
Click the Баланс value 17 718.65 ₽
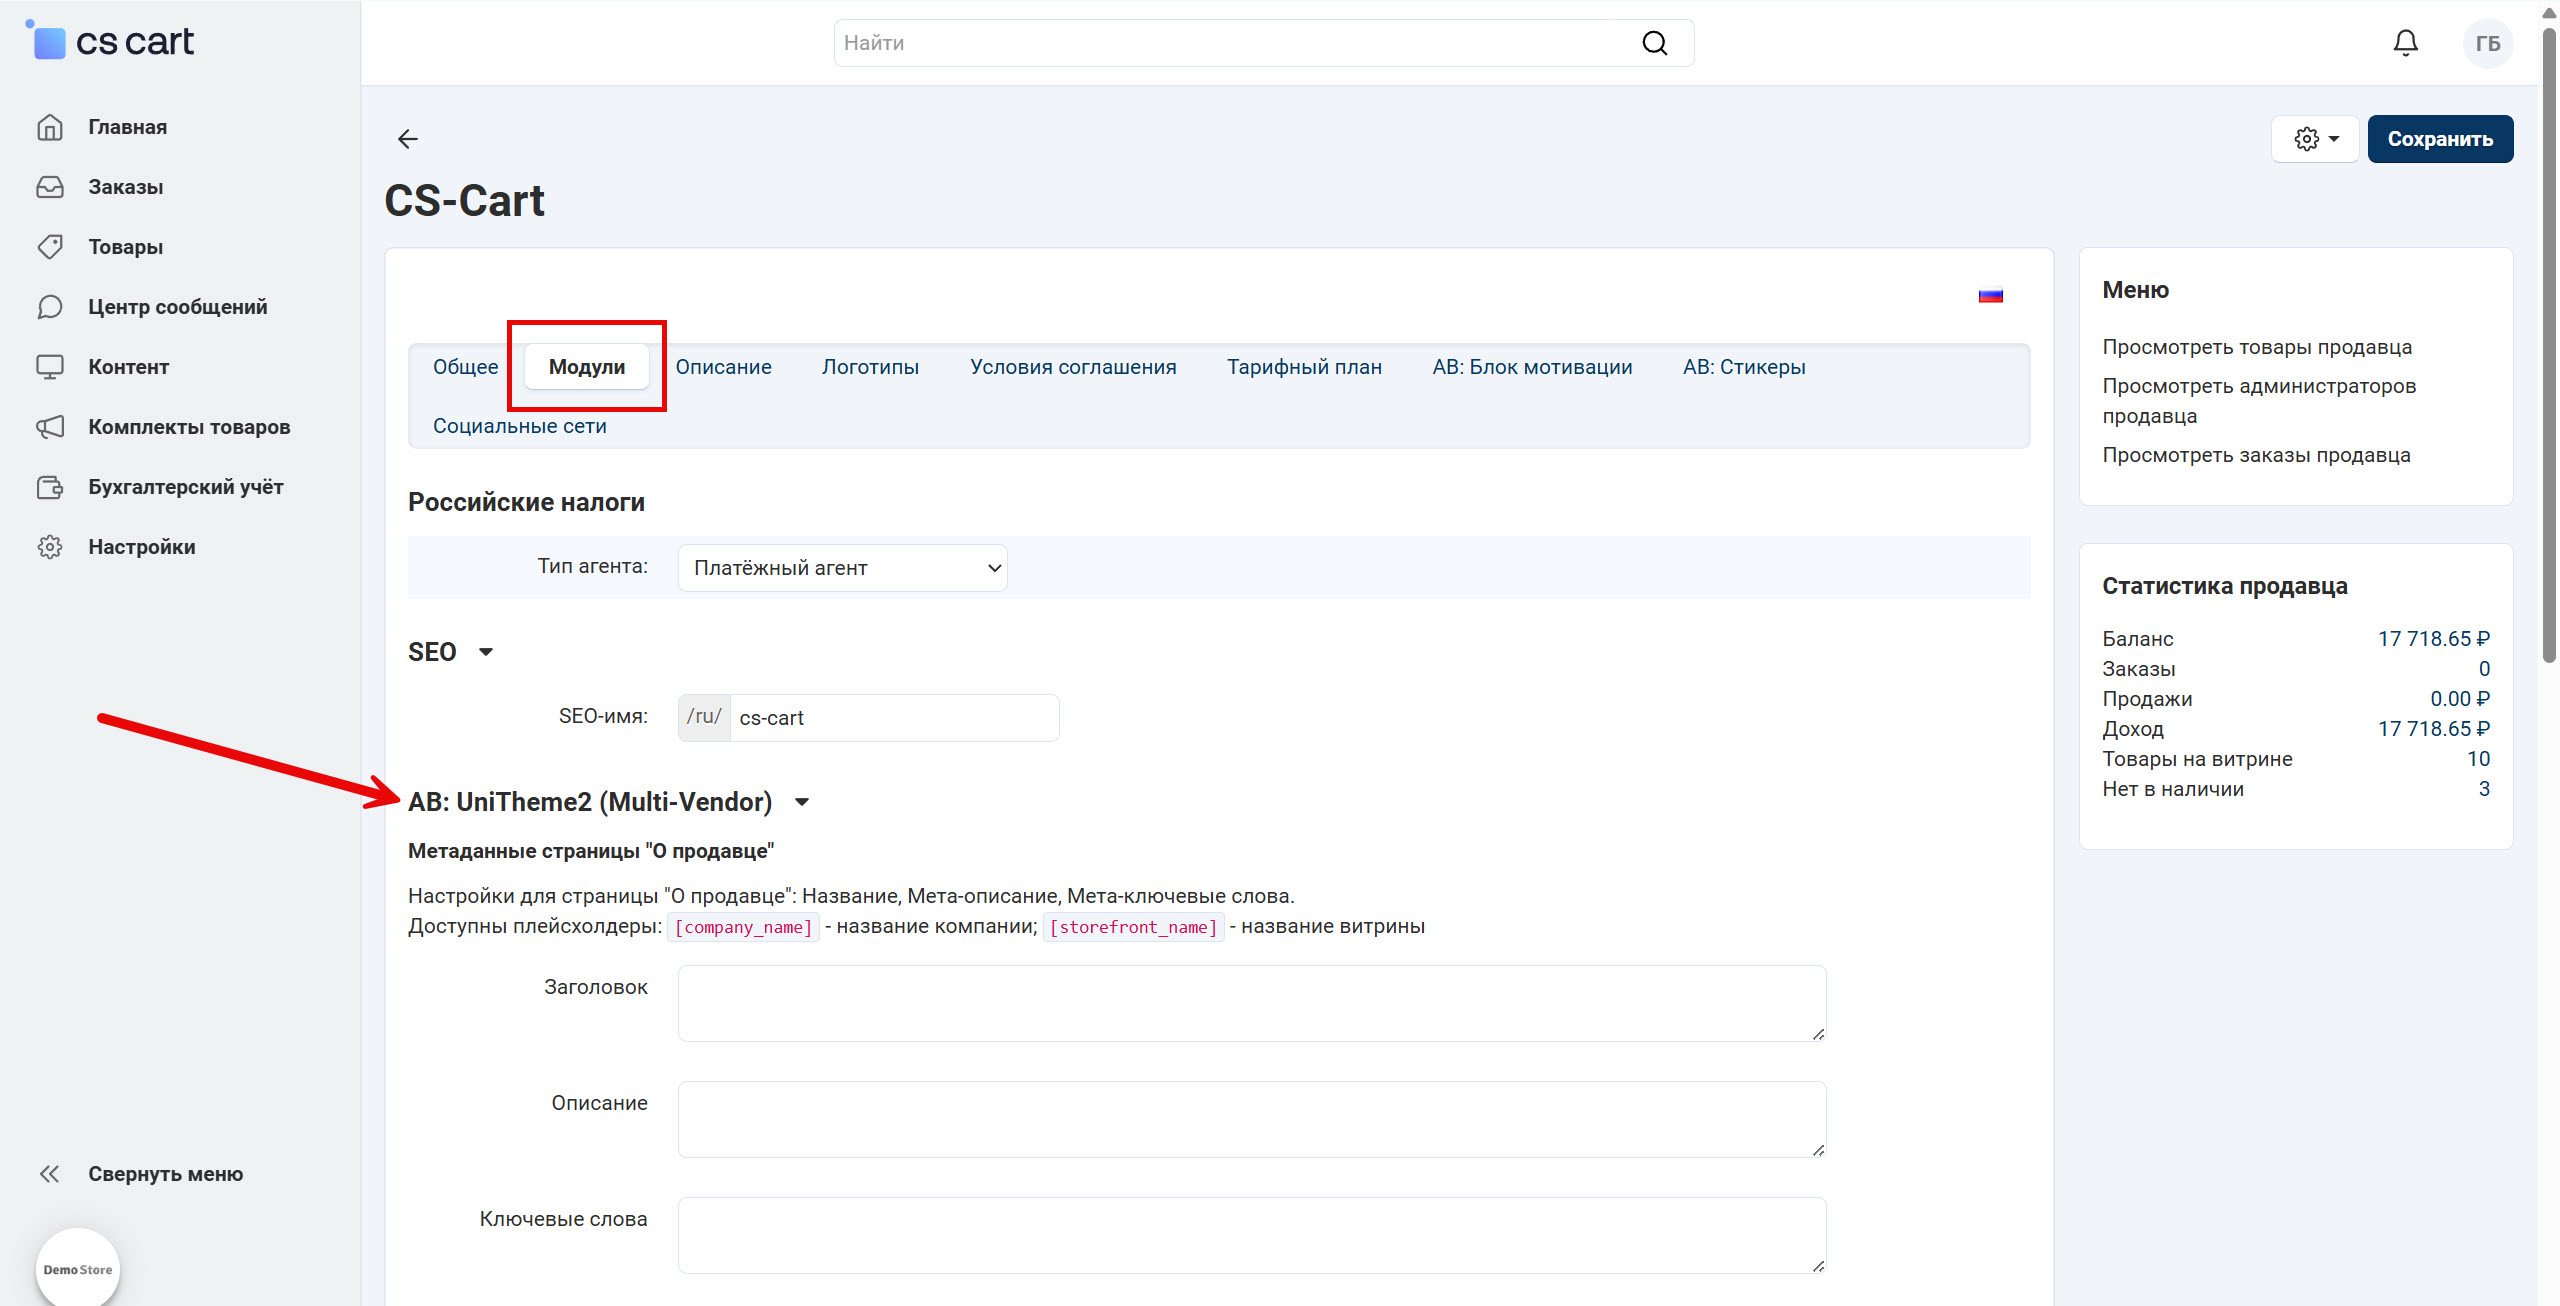coord(2433,639)
